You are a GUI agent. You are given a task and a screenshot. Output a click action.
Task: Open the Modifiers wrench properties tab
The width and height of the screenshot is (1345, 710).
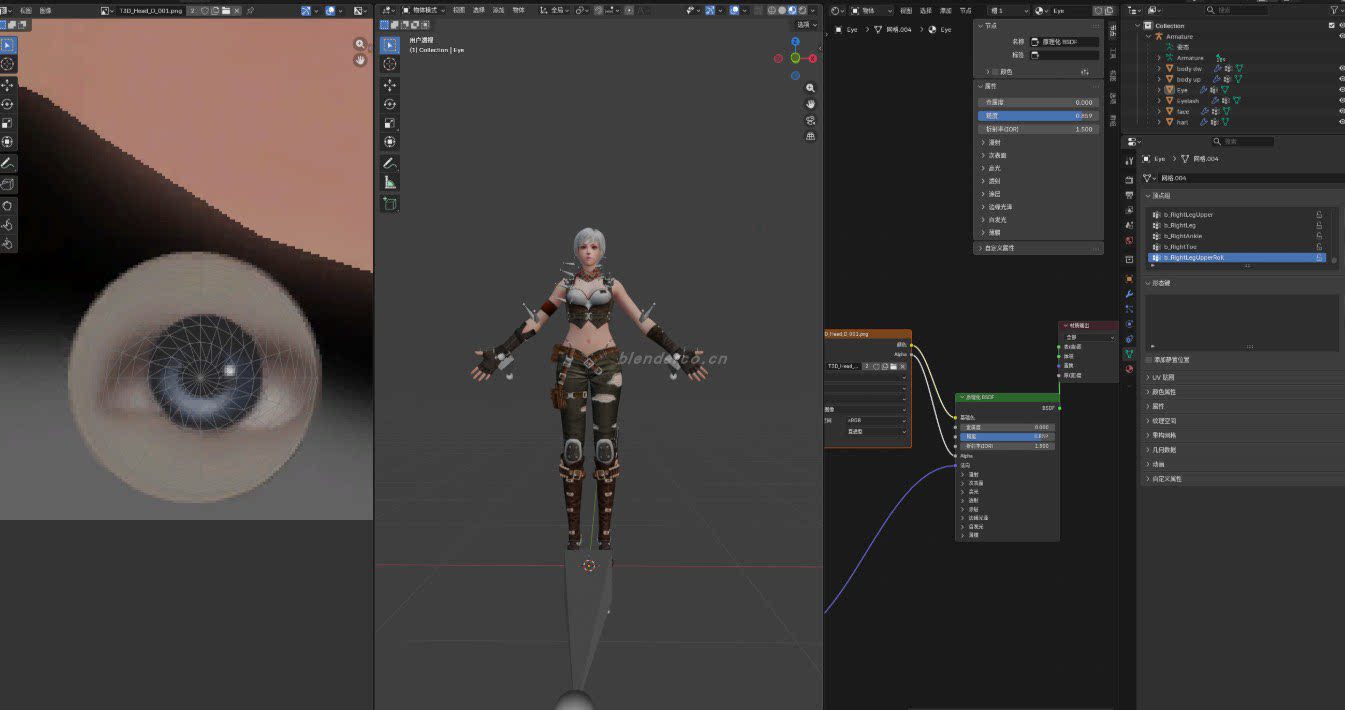click(x=1129, y=295)
